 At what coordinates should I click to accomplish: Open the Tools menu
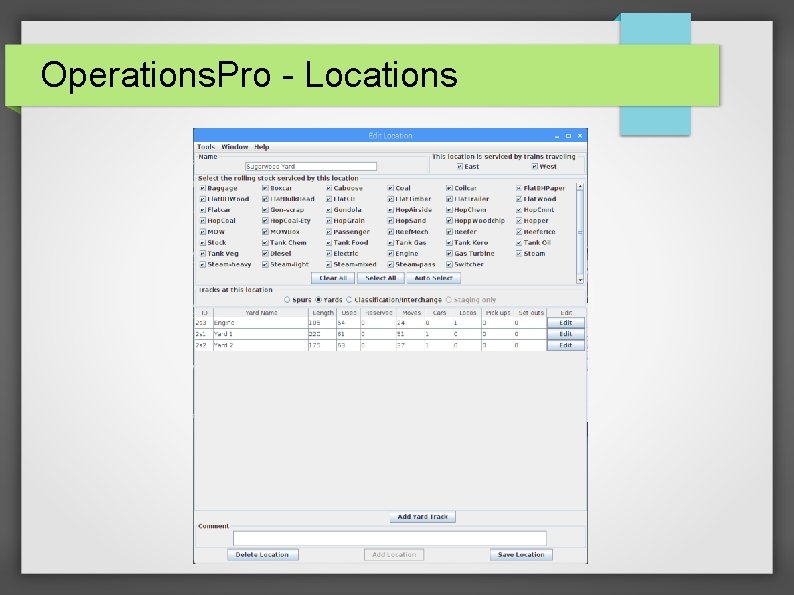coord(206,147)
